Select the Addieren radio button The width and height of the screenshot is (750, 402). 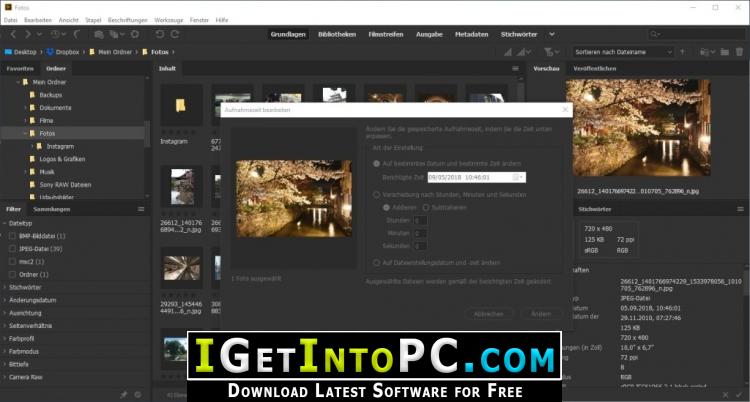coord(386,208)
